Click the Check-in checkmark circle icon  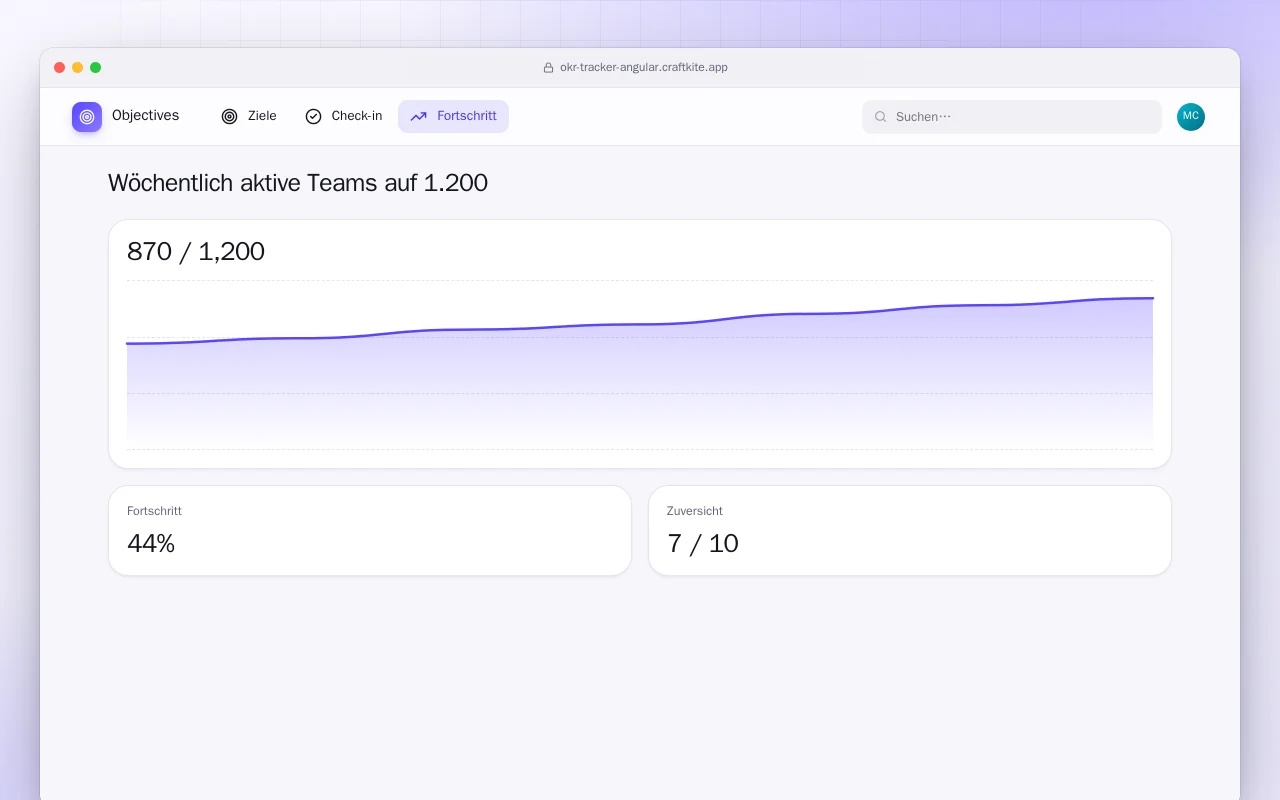click(x=313, y=116)
